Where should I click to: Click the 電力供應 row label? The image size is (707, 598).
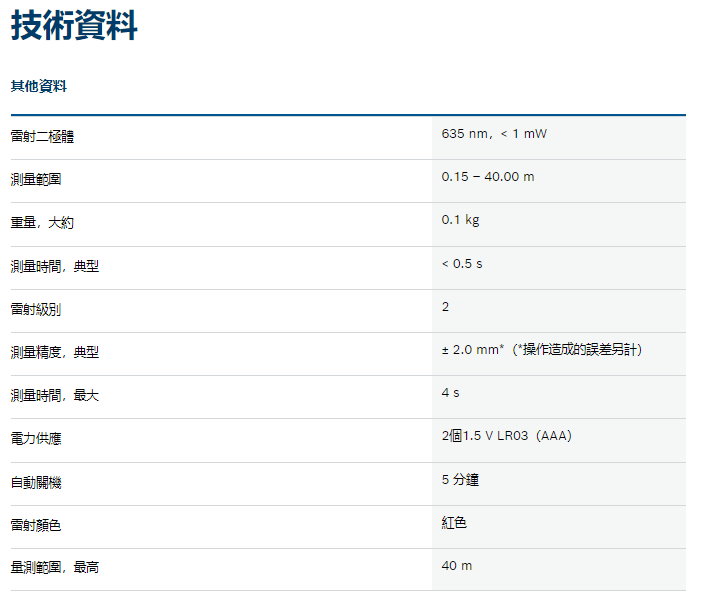pos(35,439)
